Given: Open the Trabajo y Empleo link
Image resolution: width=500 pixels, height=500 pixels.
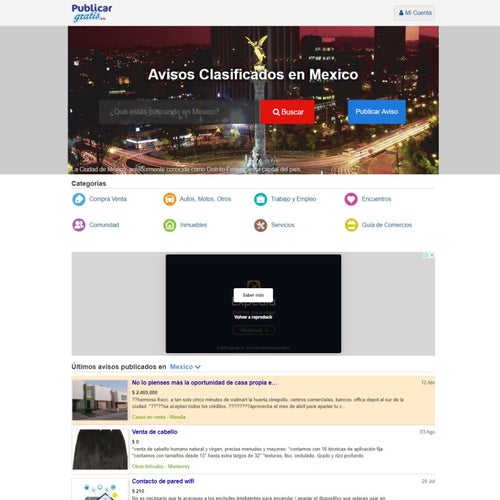Looking at the screenshot, I should (x=293, y=199).
